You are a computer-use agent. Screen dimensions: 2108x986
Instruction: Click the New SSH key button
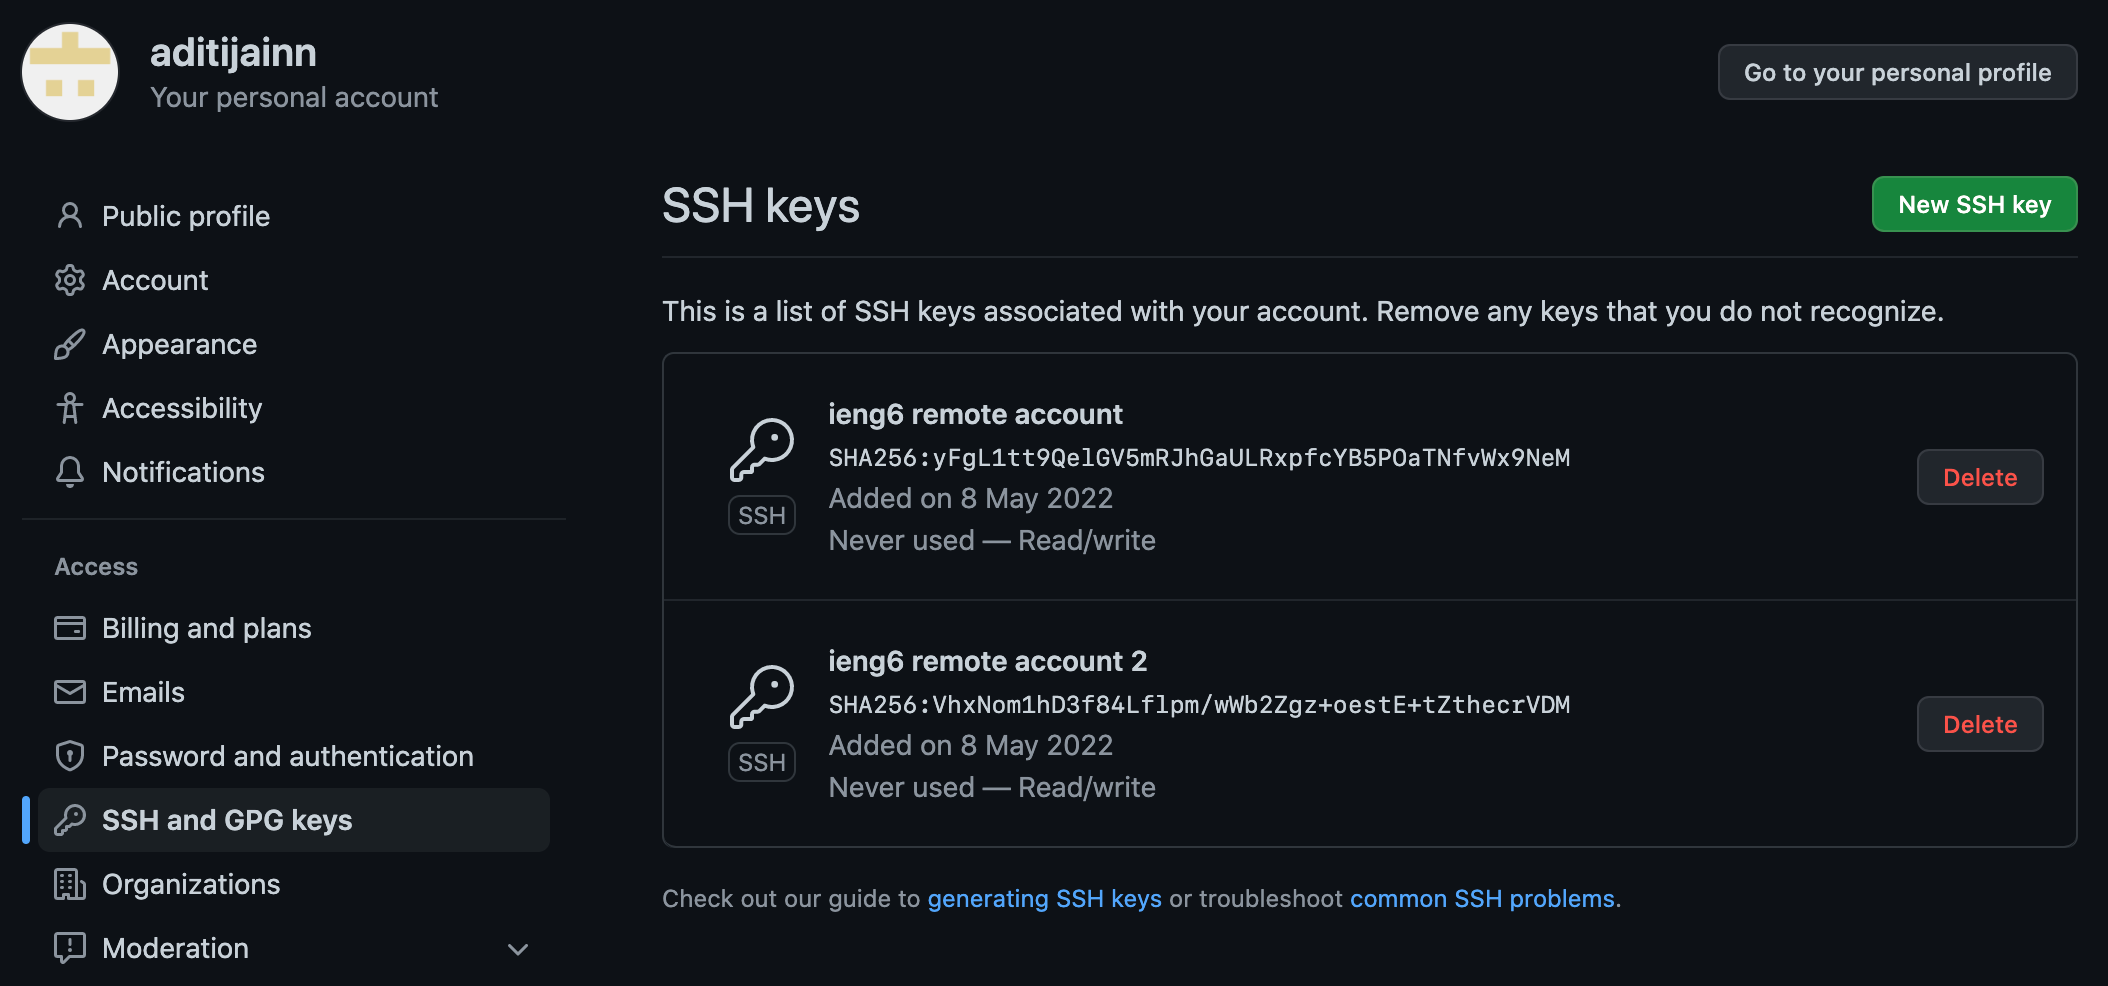1974,205
